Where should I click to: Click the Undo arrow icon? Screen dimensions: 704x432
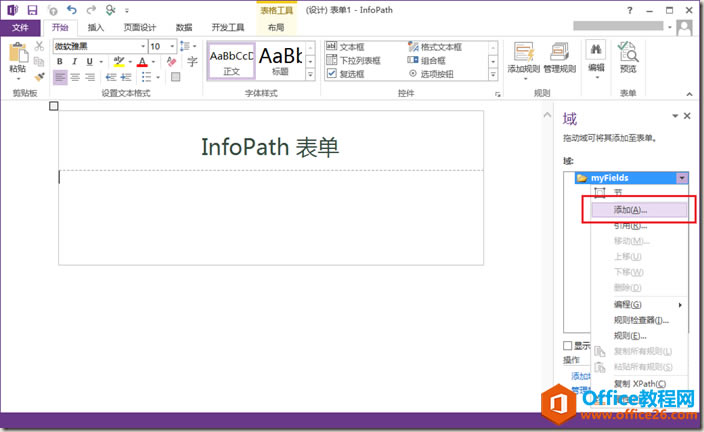coord(71,9)
